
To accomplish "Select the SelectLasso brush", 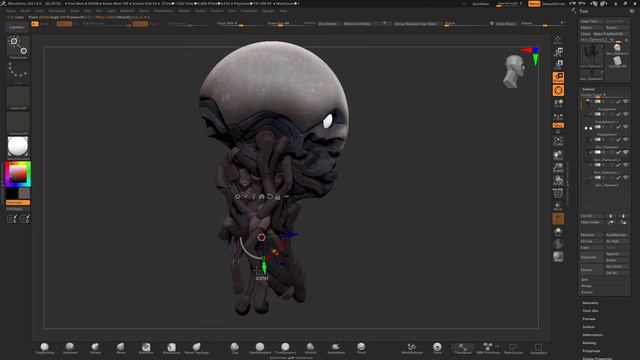I will point(513,348).
